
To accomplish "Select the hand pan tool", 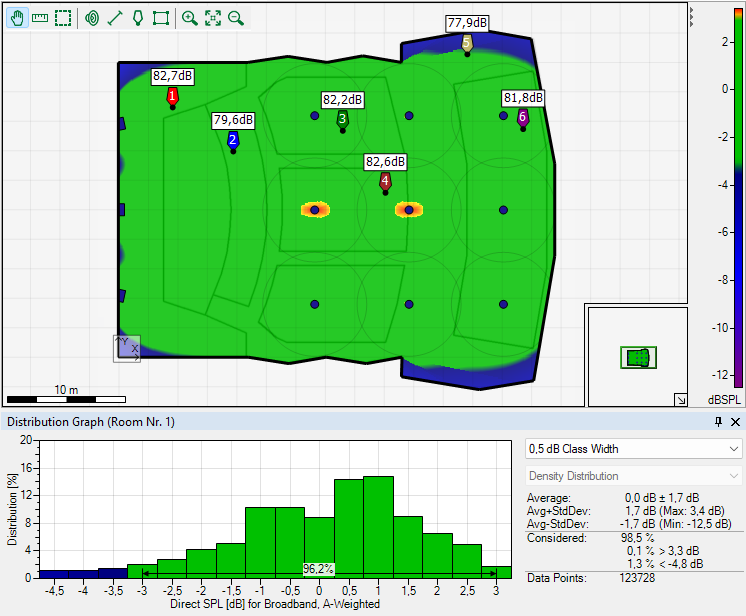I will pos(17,18).
